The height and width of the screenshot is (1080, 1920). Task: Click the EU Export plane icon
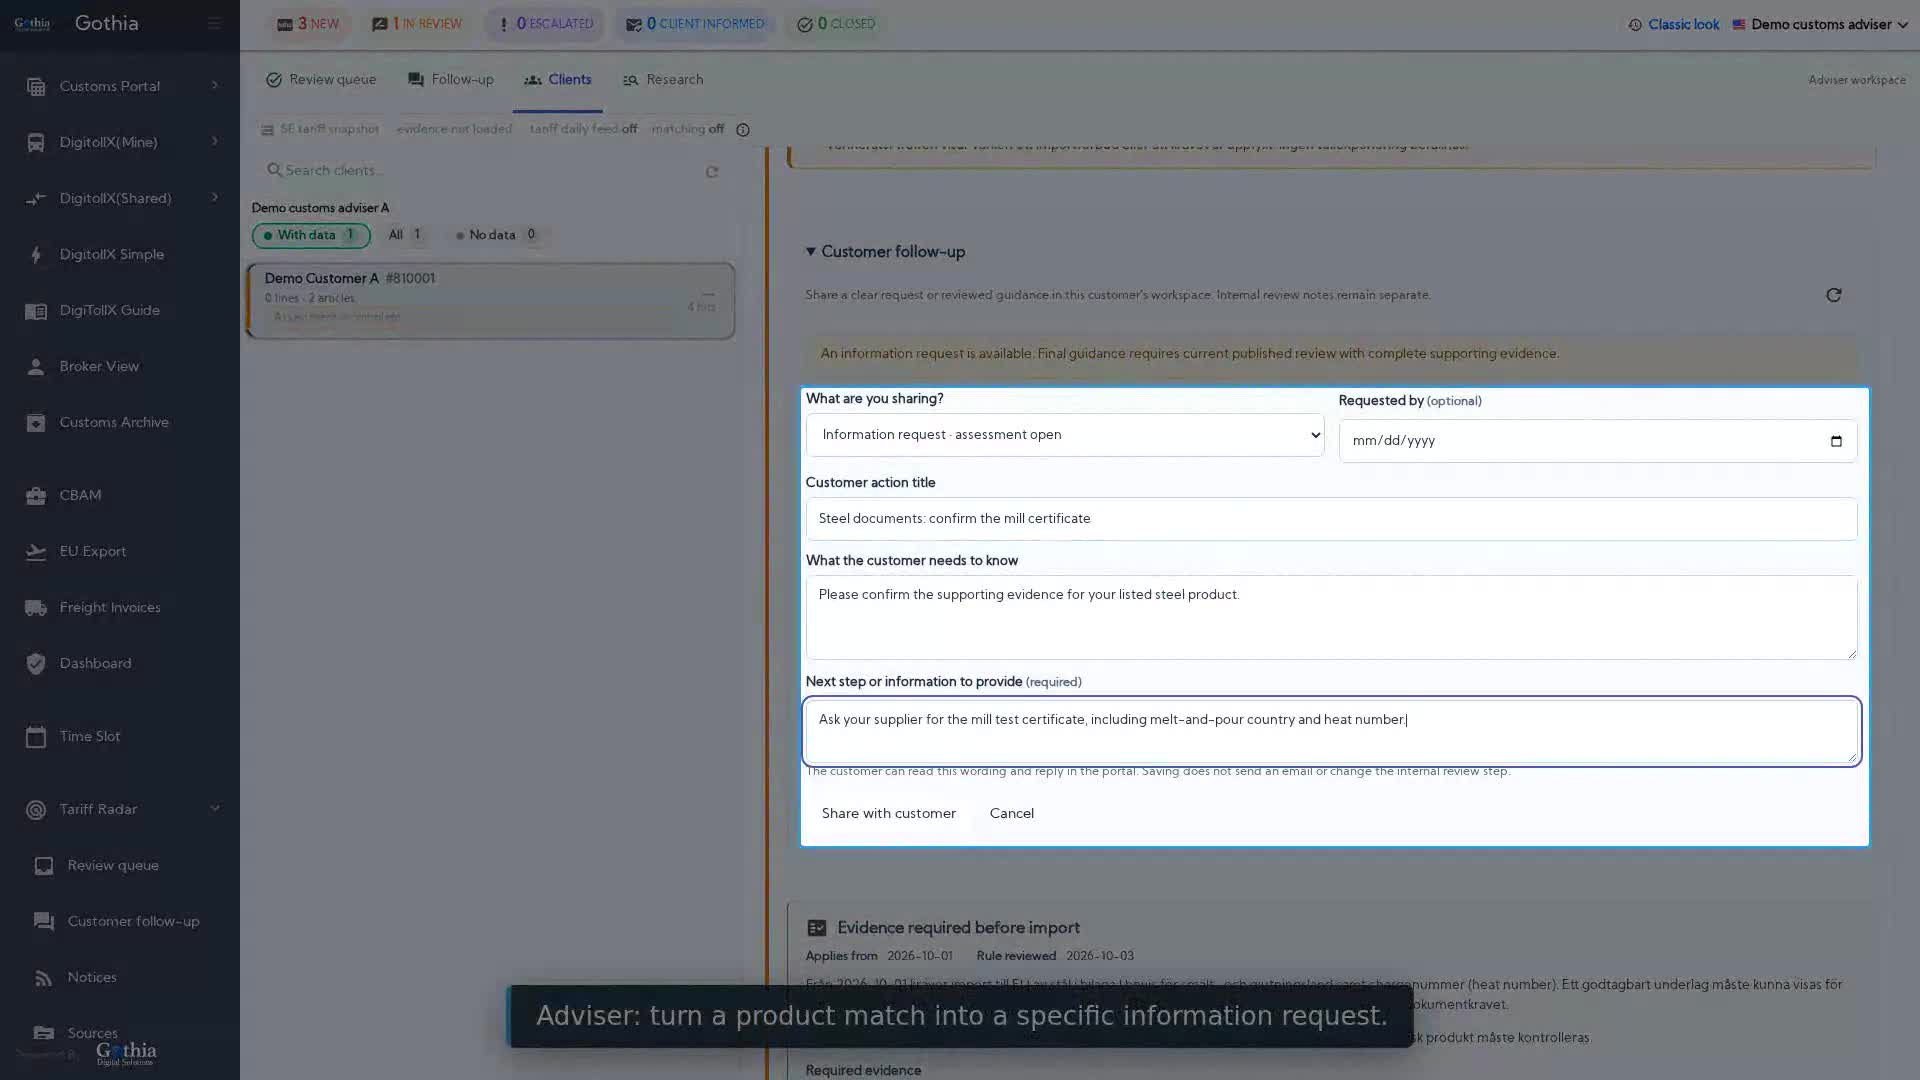[x=36, y=552]
